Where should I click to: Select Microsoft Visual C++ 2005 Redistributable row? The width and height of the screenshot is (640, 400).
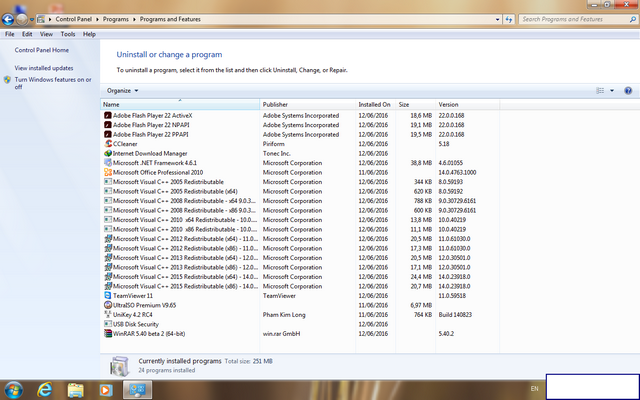pos(300,182)
